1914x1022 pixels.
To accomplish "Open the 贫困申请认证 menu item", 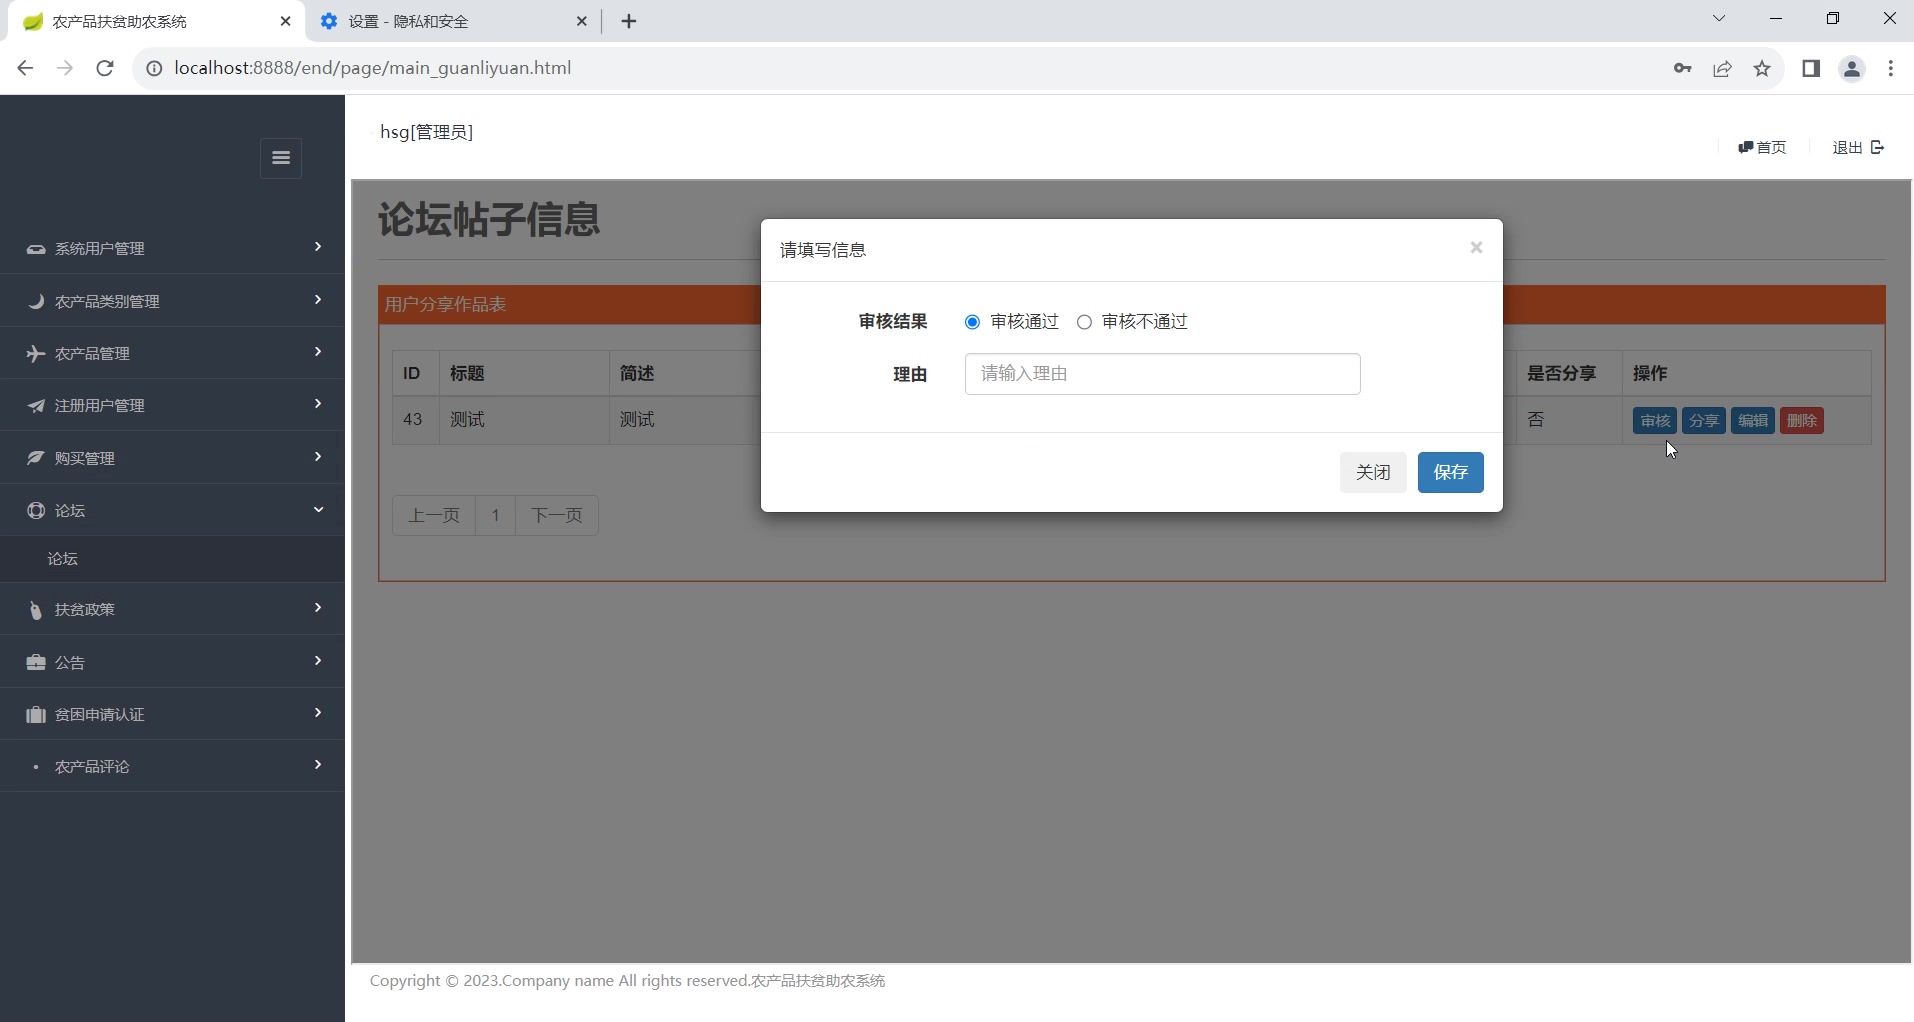I will (172, 714).
